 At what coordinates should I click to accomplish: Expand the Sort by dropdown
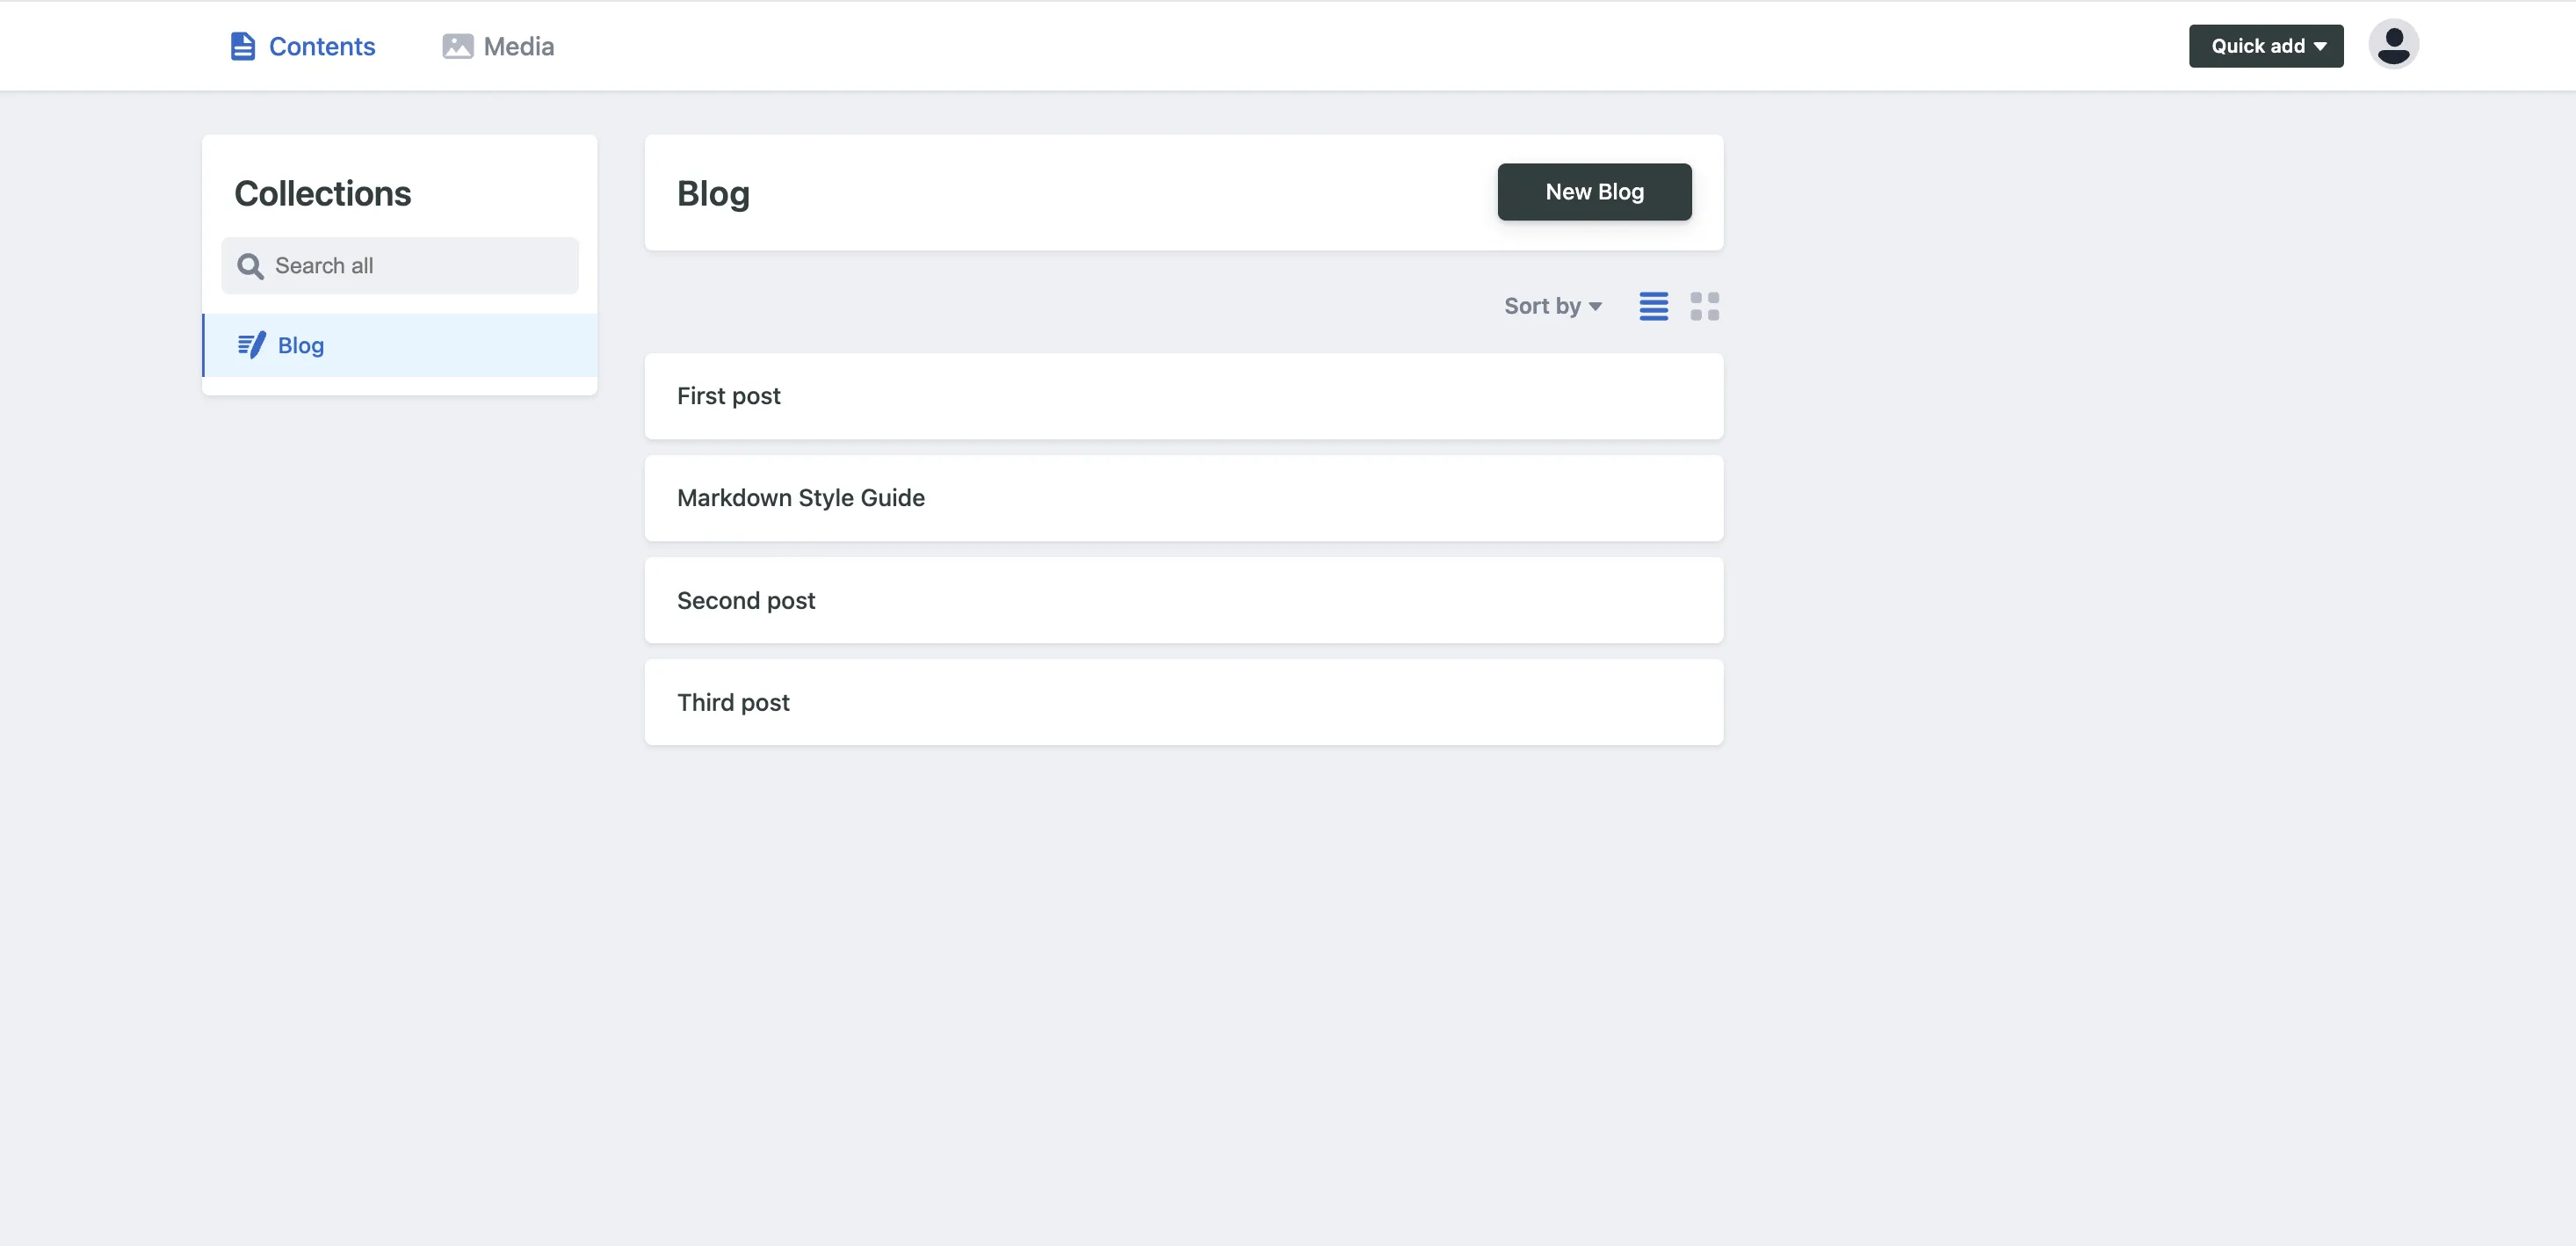pyautogui.click(x=1553, y=306)
